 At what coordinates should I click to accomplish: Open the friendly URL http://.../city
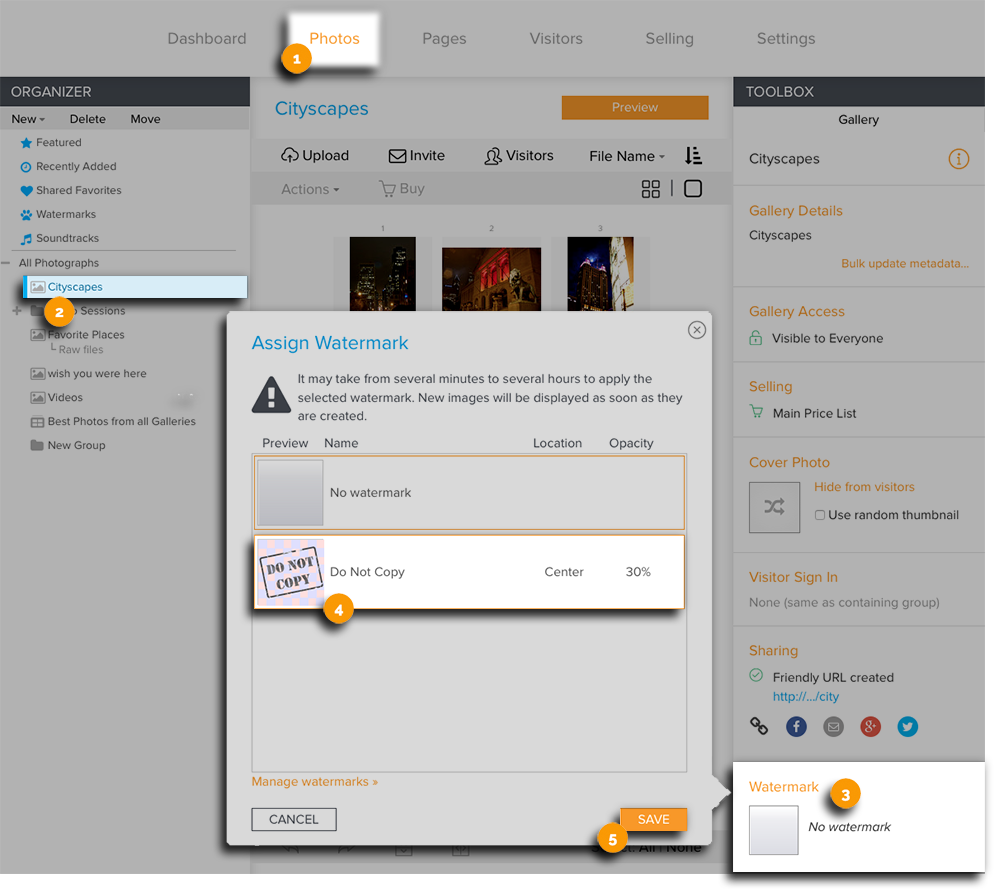pos(805,696)
